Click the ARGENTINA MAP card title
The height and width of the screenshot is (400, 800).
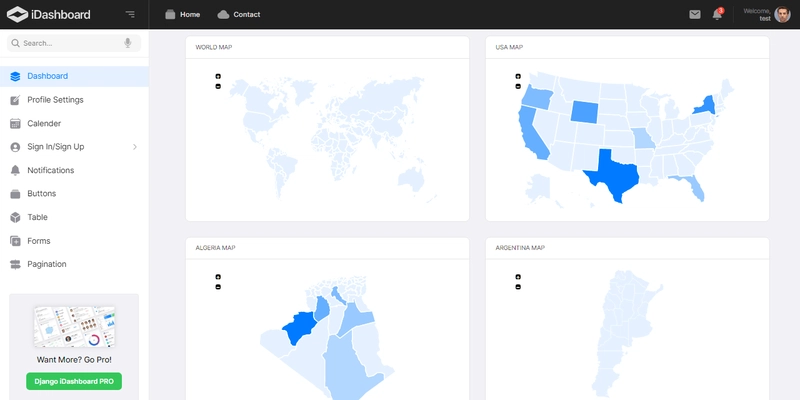tap(520, 248)
